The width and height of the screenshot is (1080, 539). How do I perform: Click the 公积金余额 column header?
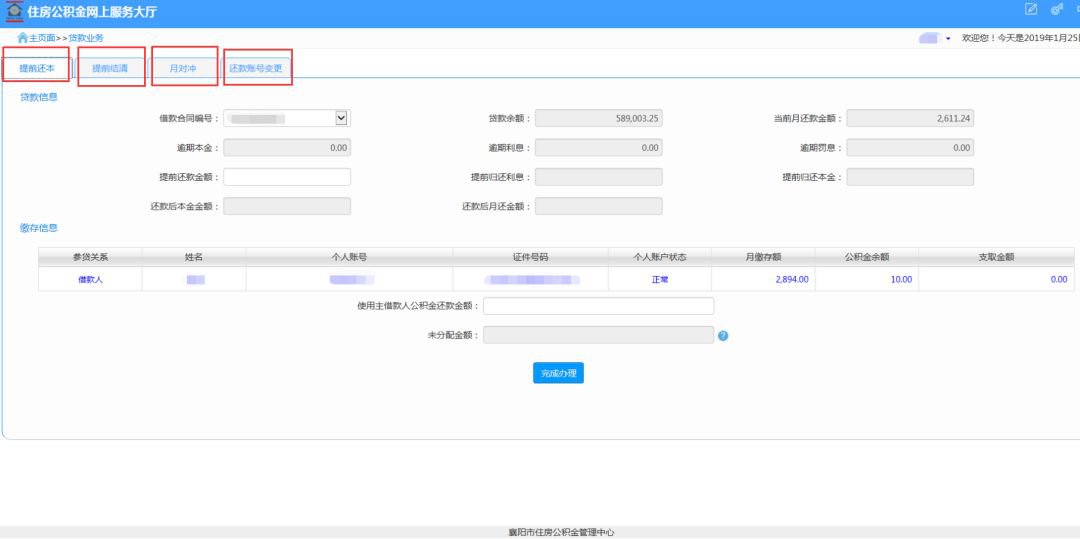(866, 257)
